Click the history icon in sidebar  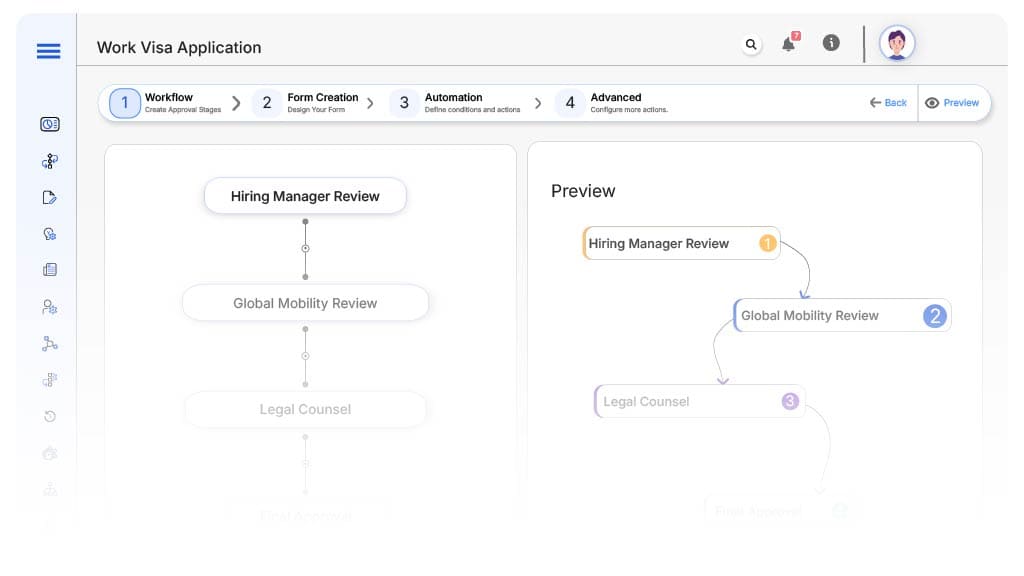point(50,416)
